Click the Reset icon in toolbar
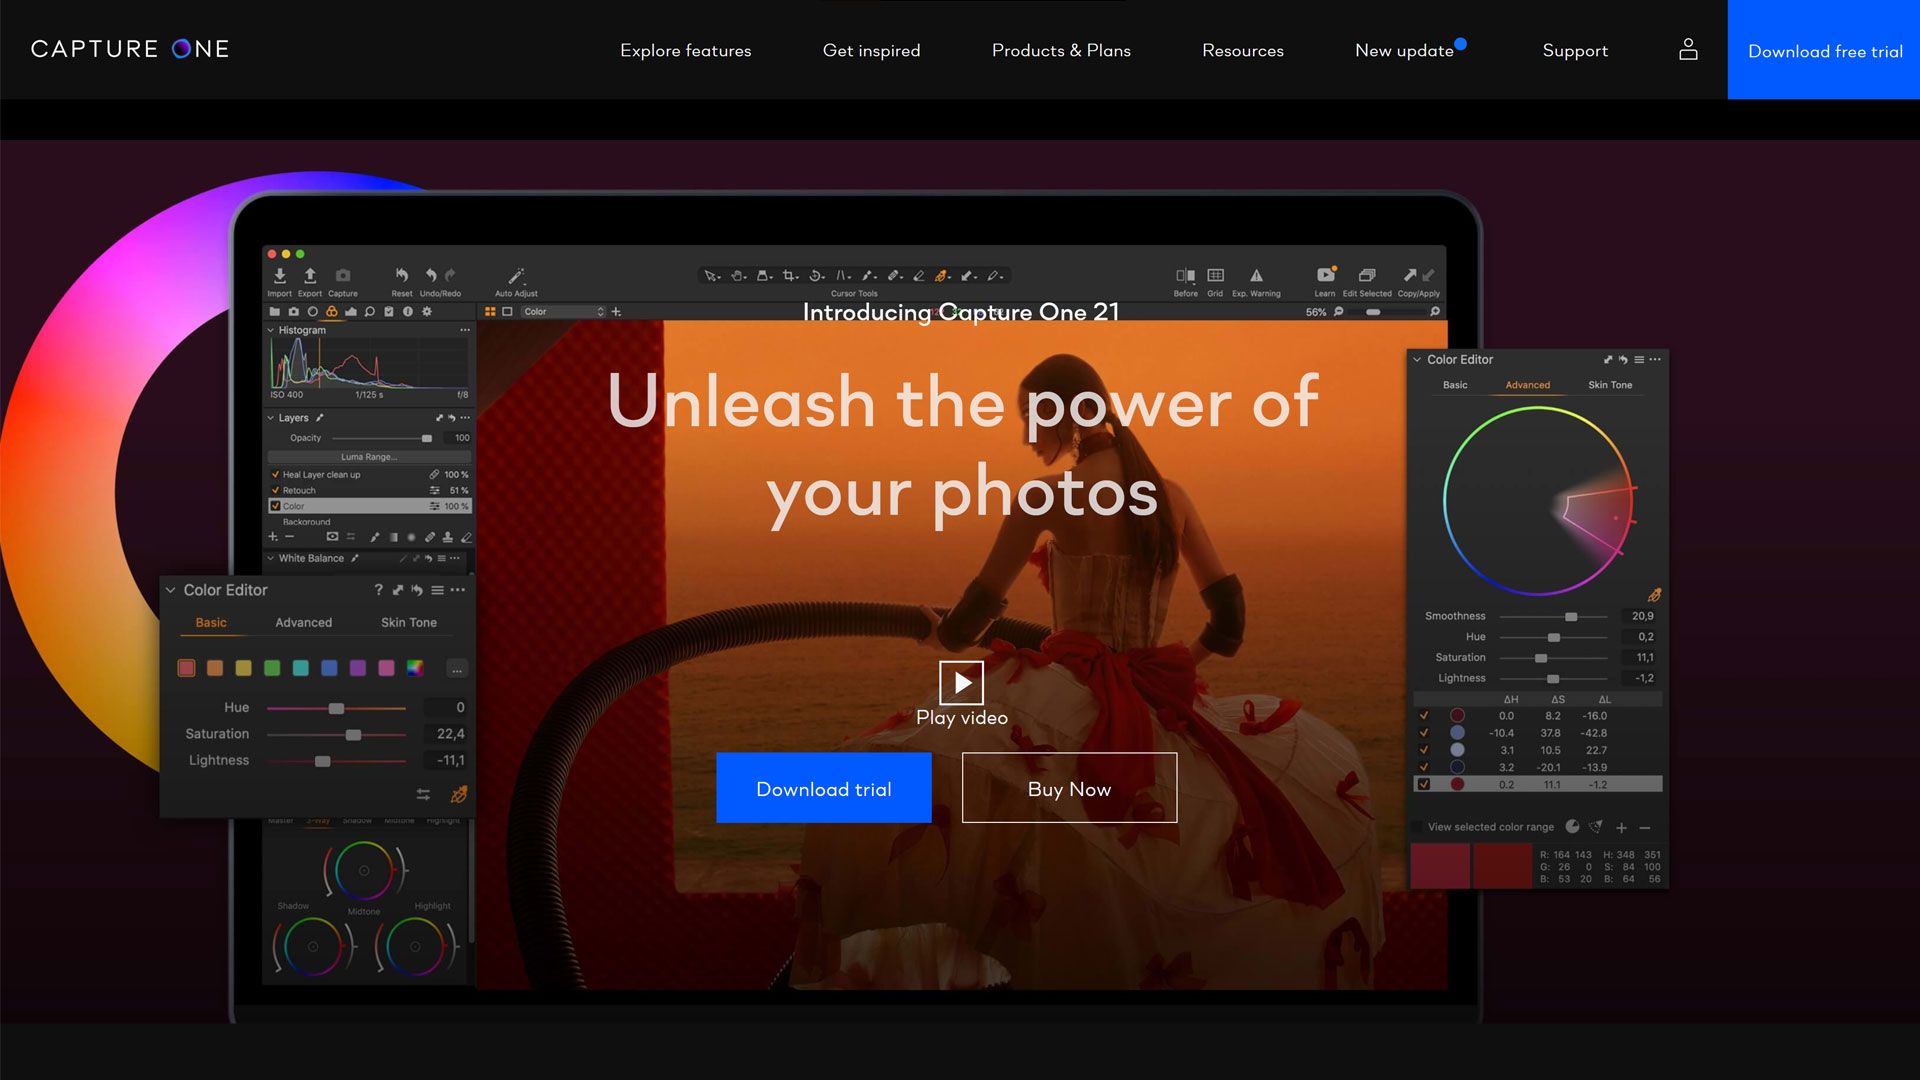Image resolution: width=1920 pixels, height=1080 pixels. (401, 275)
